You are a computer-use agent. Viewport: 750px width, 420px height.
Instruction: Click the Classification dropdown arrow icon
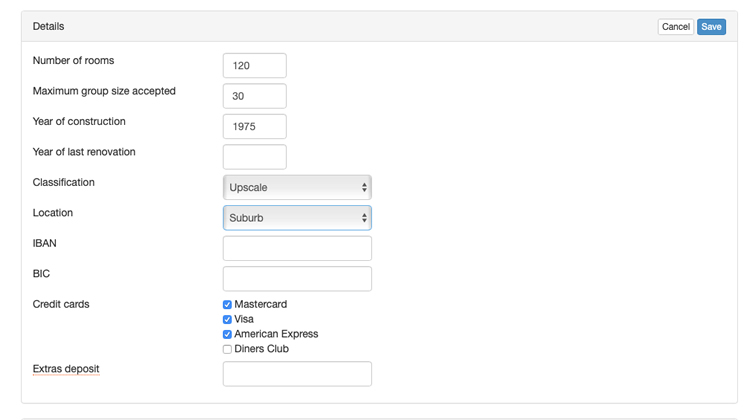[x=364, y=188]
